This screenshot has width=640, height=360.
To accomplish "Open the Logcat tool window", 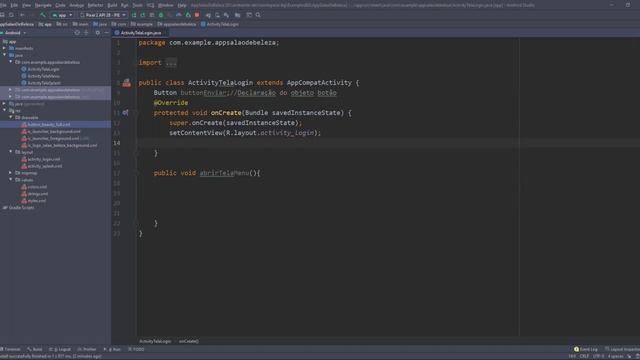I will pos(60,349).
